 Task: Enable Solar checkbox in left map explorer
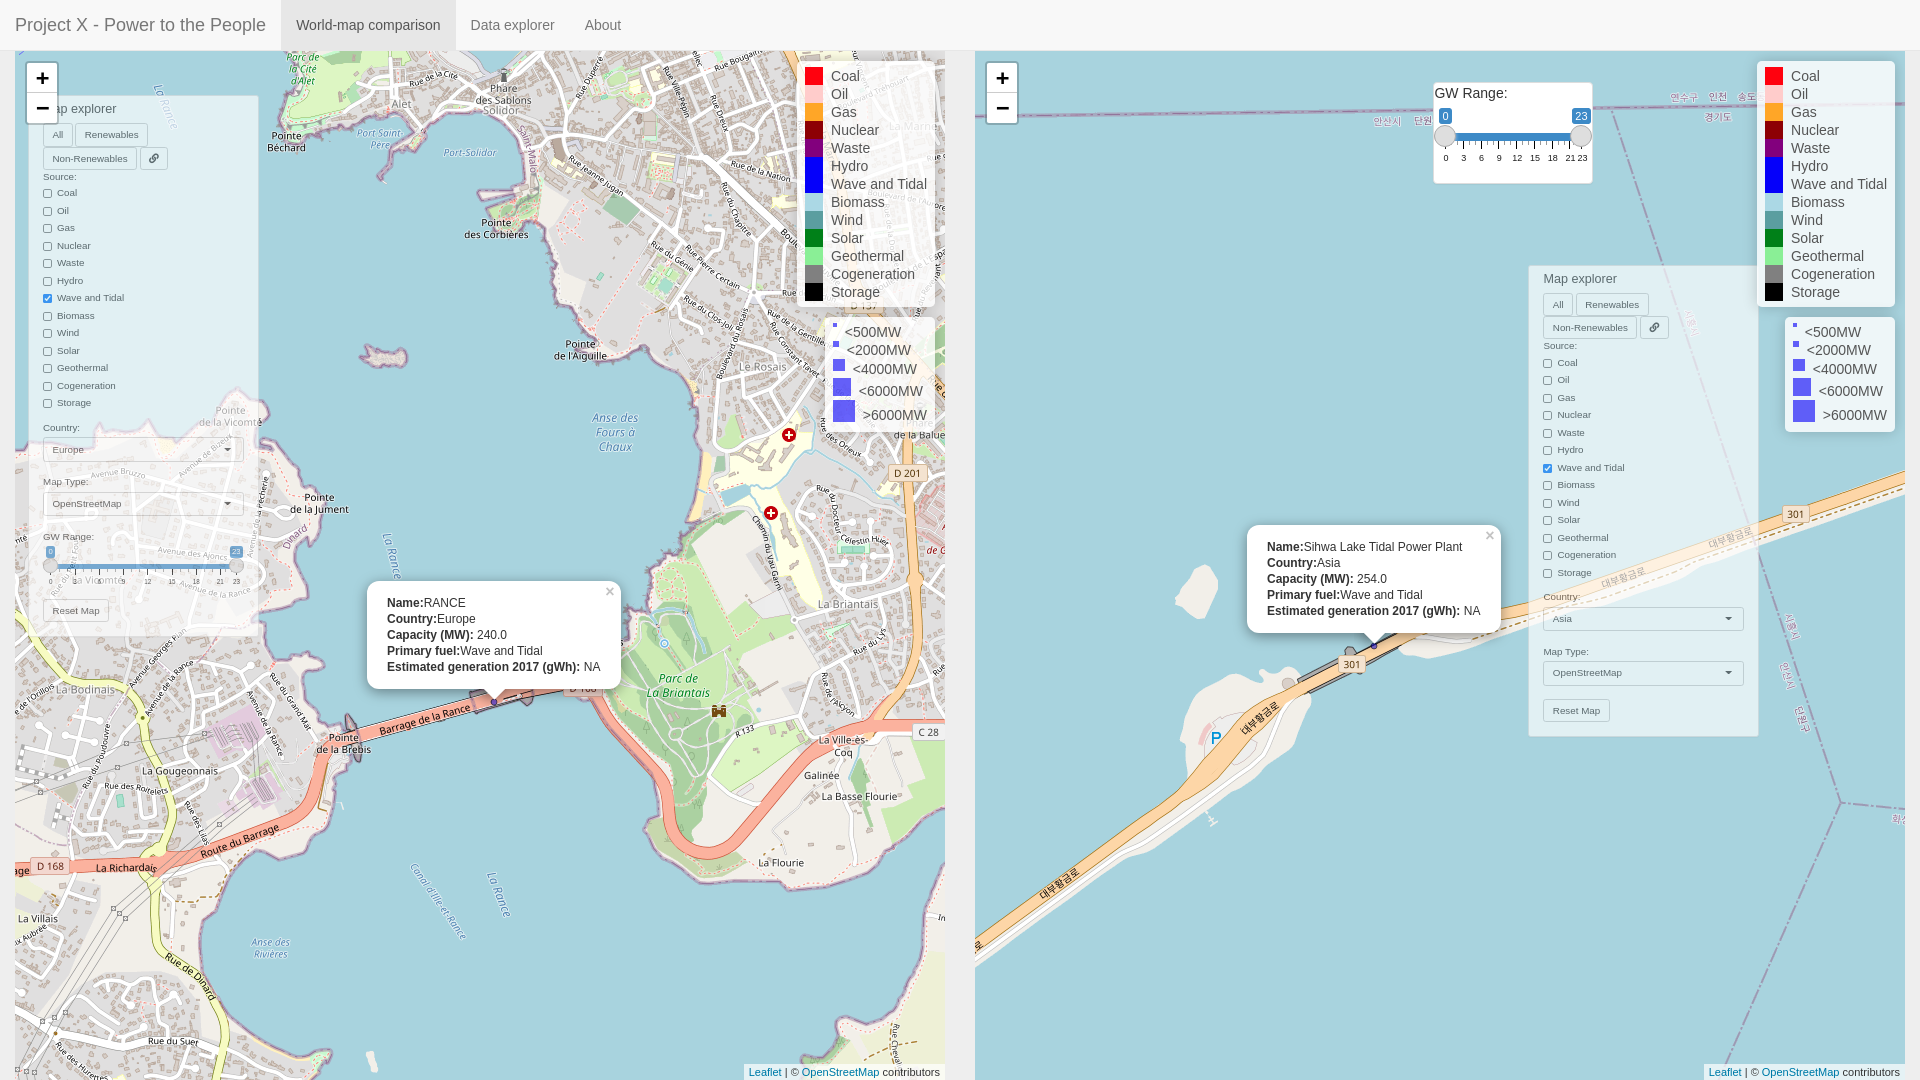pyautogui.click(x=47, y=351)
